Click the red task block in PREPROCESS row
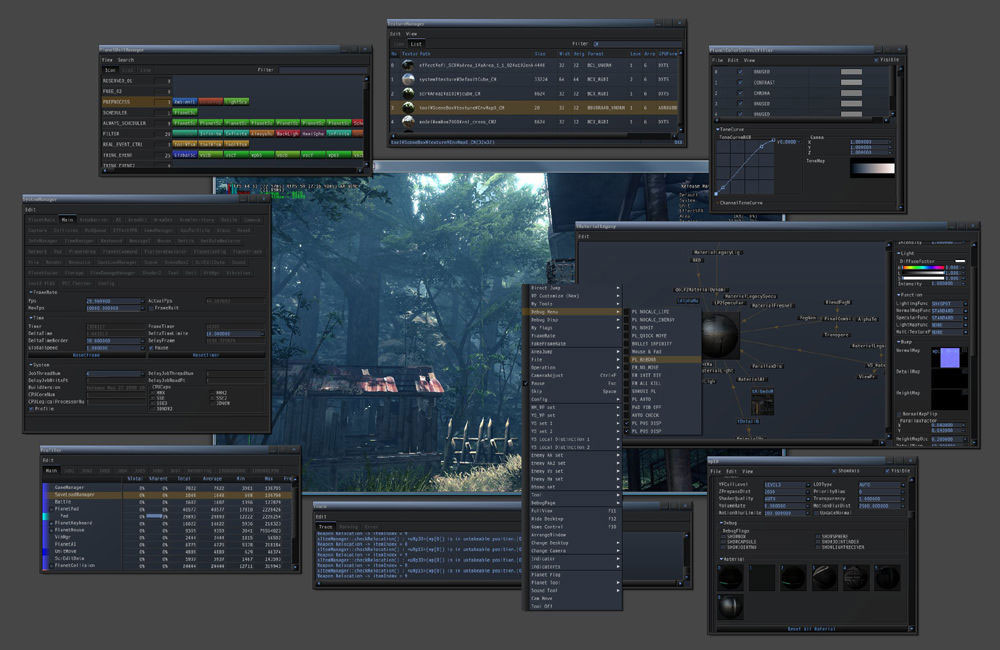 pos(212,101)
